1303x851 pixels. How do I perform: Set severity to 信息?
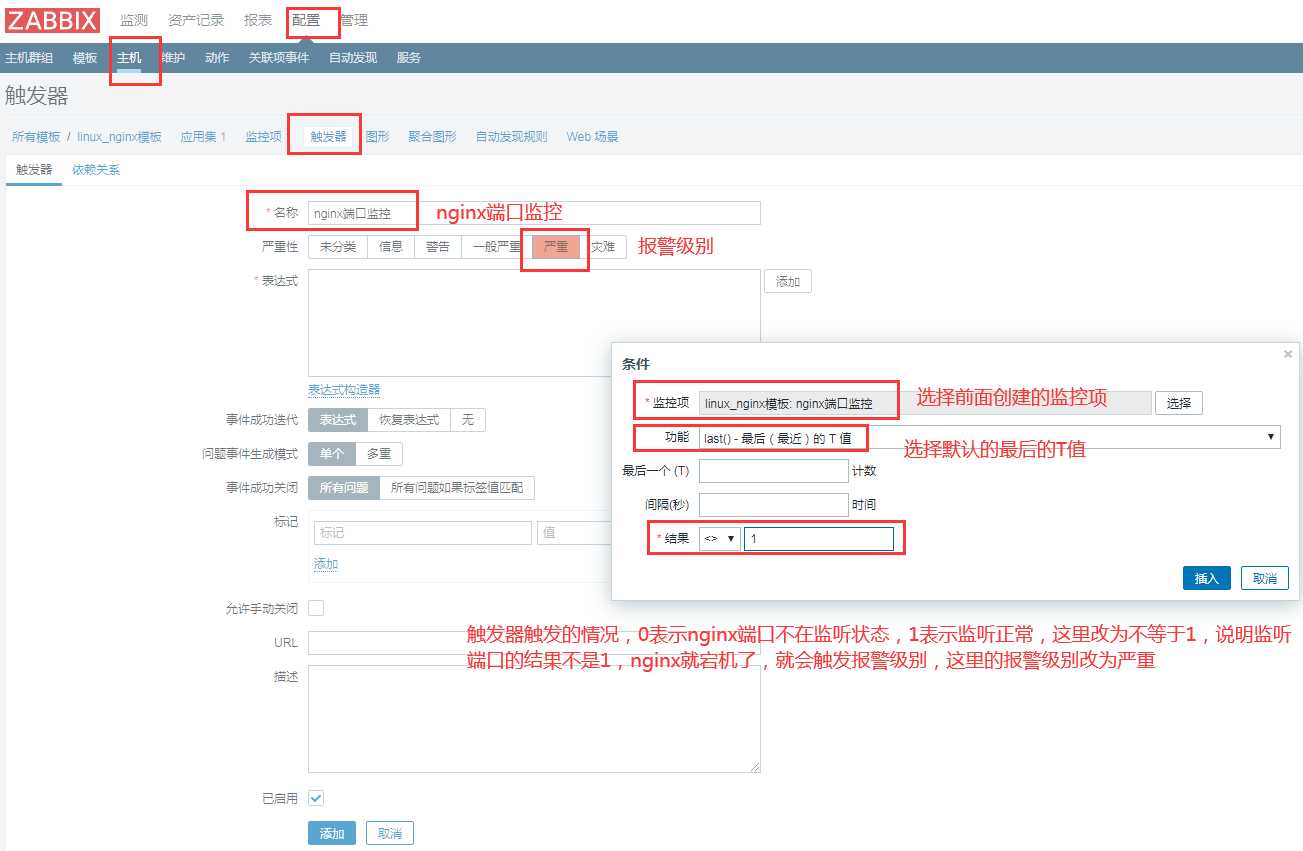(391, 247)
